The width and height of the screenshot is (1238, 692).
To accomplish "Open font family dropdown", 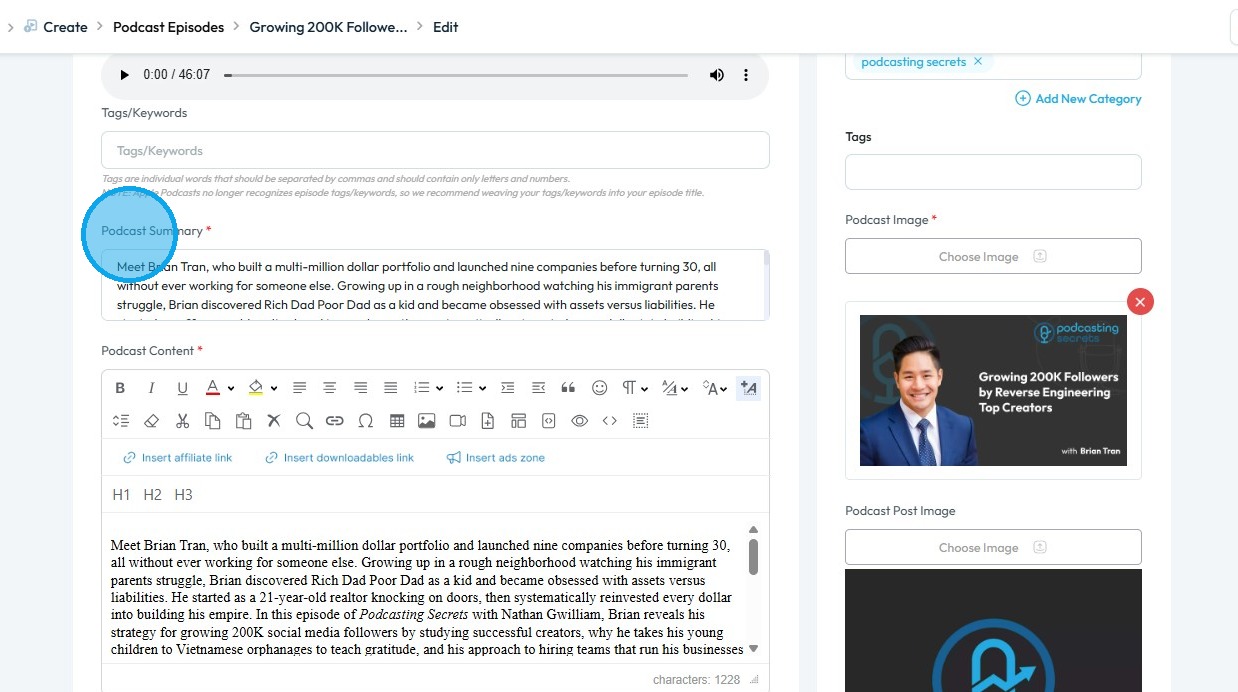I will (x=675, y=388).
